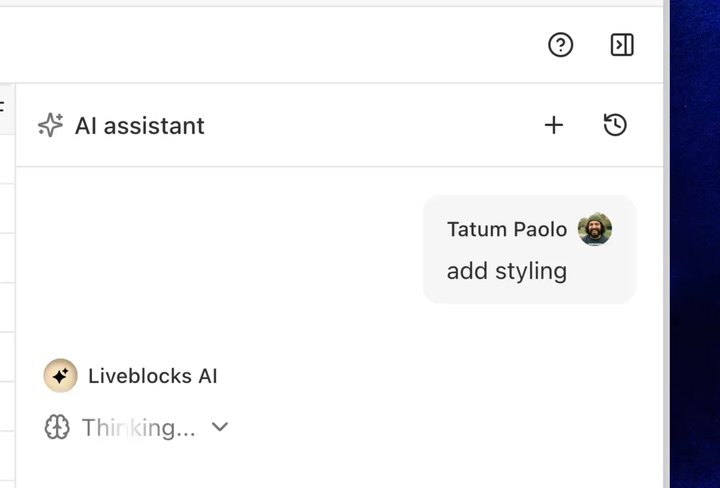This screenshot has width=720, height=488.
Task: Click the Tatum Paolo name label
Action: pyautogui.click(x=507, y=229)
